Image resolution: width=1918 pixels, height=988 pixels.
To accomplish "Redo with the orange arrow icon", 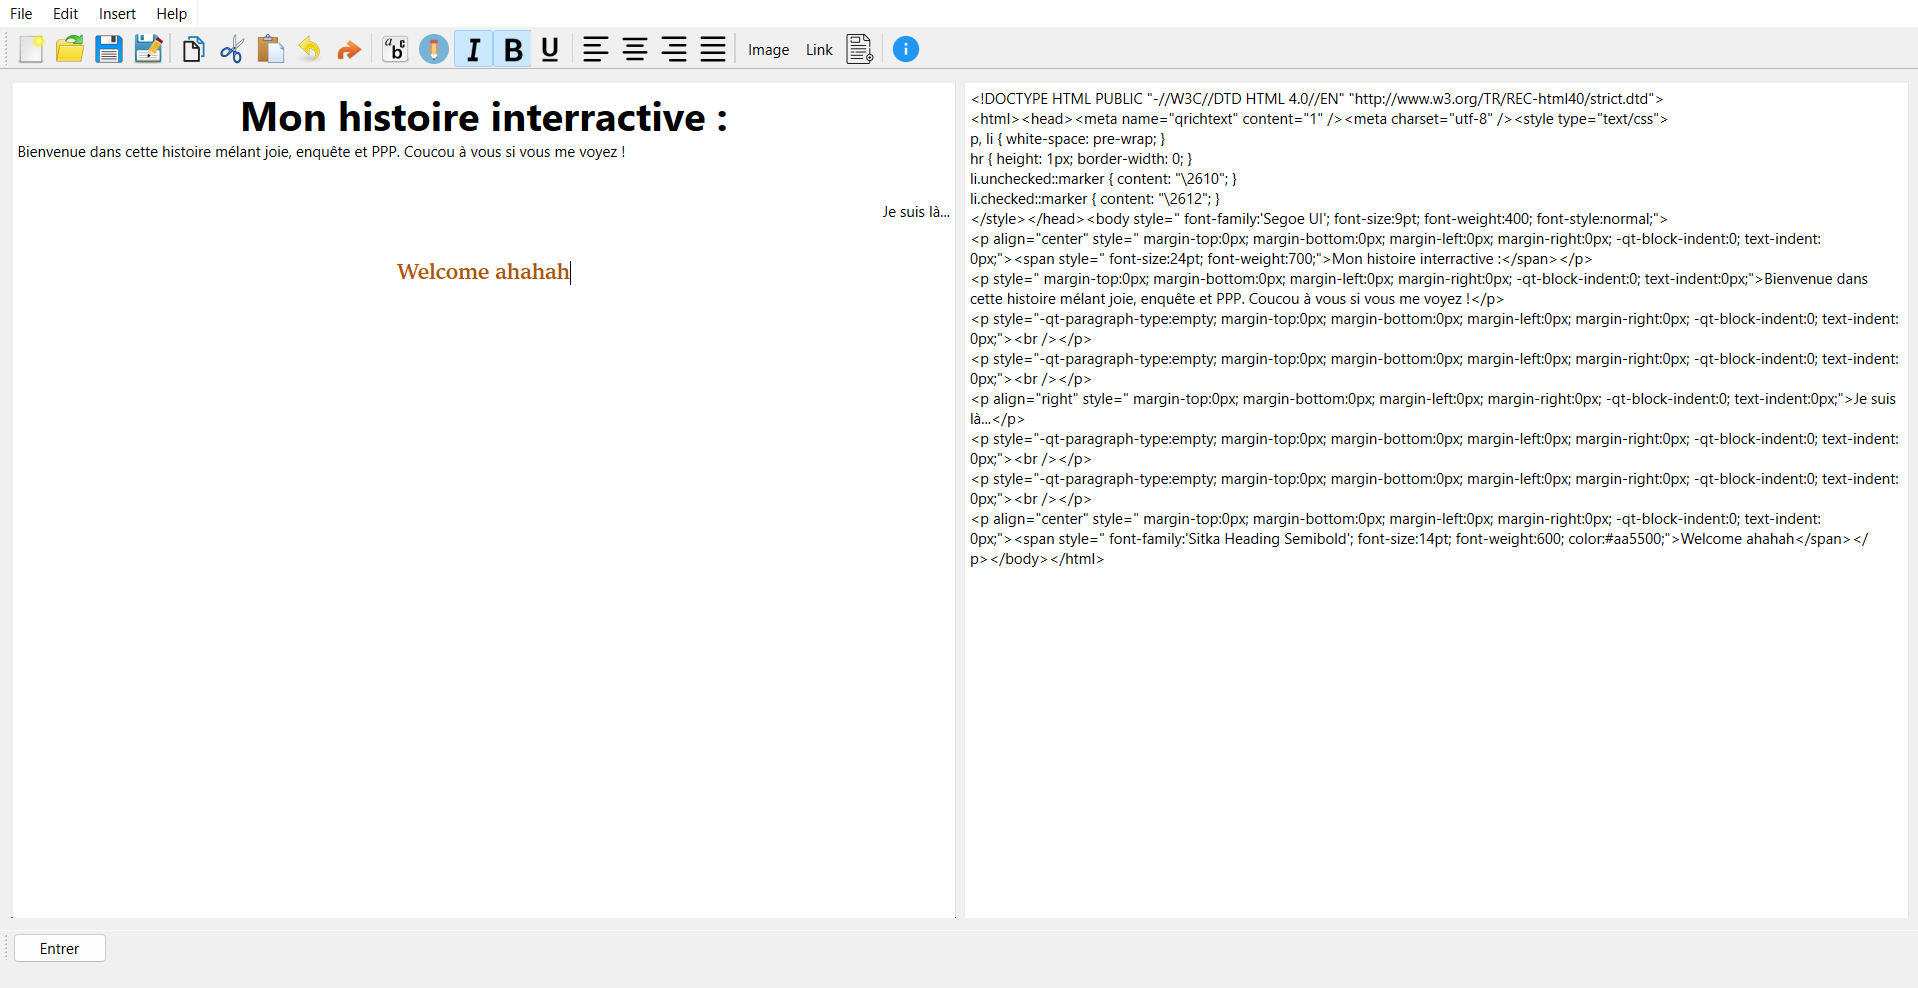I will (349, 49).
